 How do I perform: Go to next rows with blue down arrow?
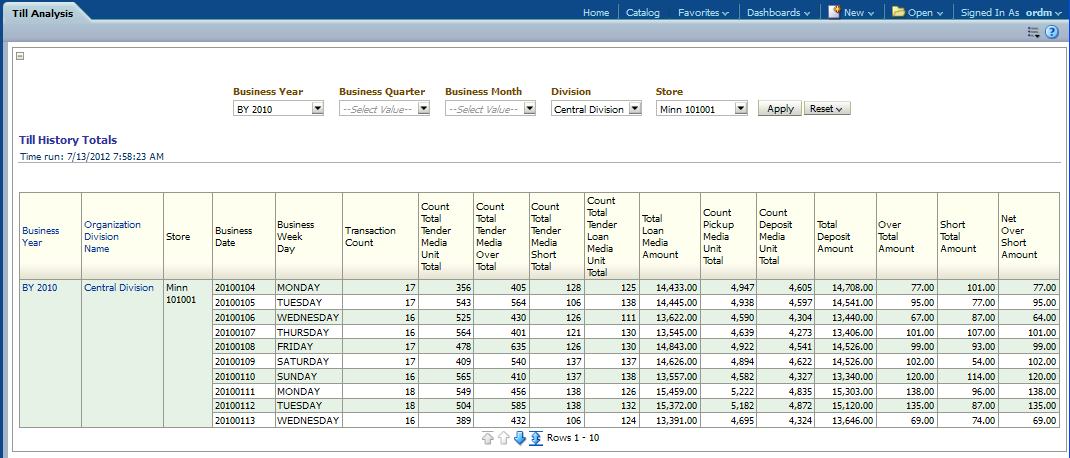point(520,438)
